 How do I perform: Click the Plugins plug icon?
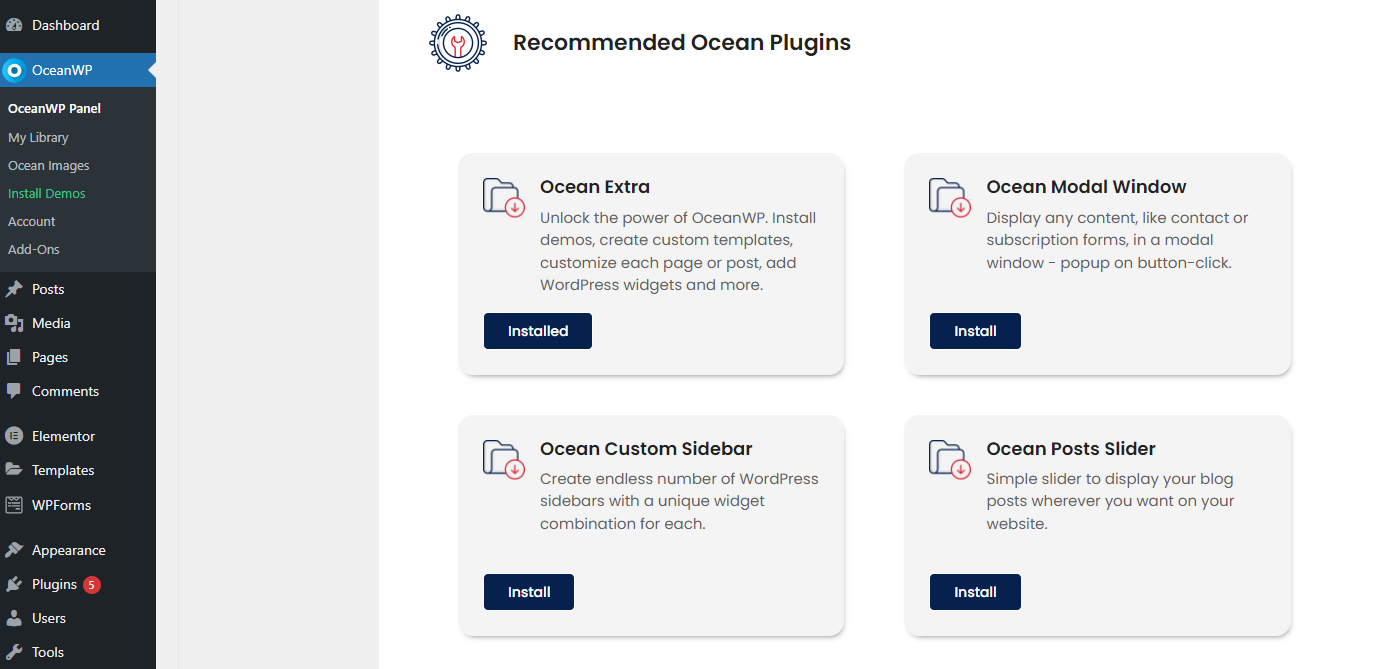point(14,584)
